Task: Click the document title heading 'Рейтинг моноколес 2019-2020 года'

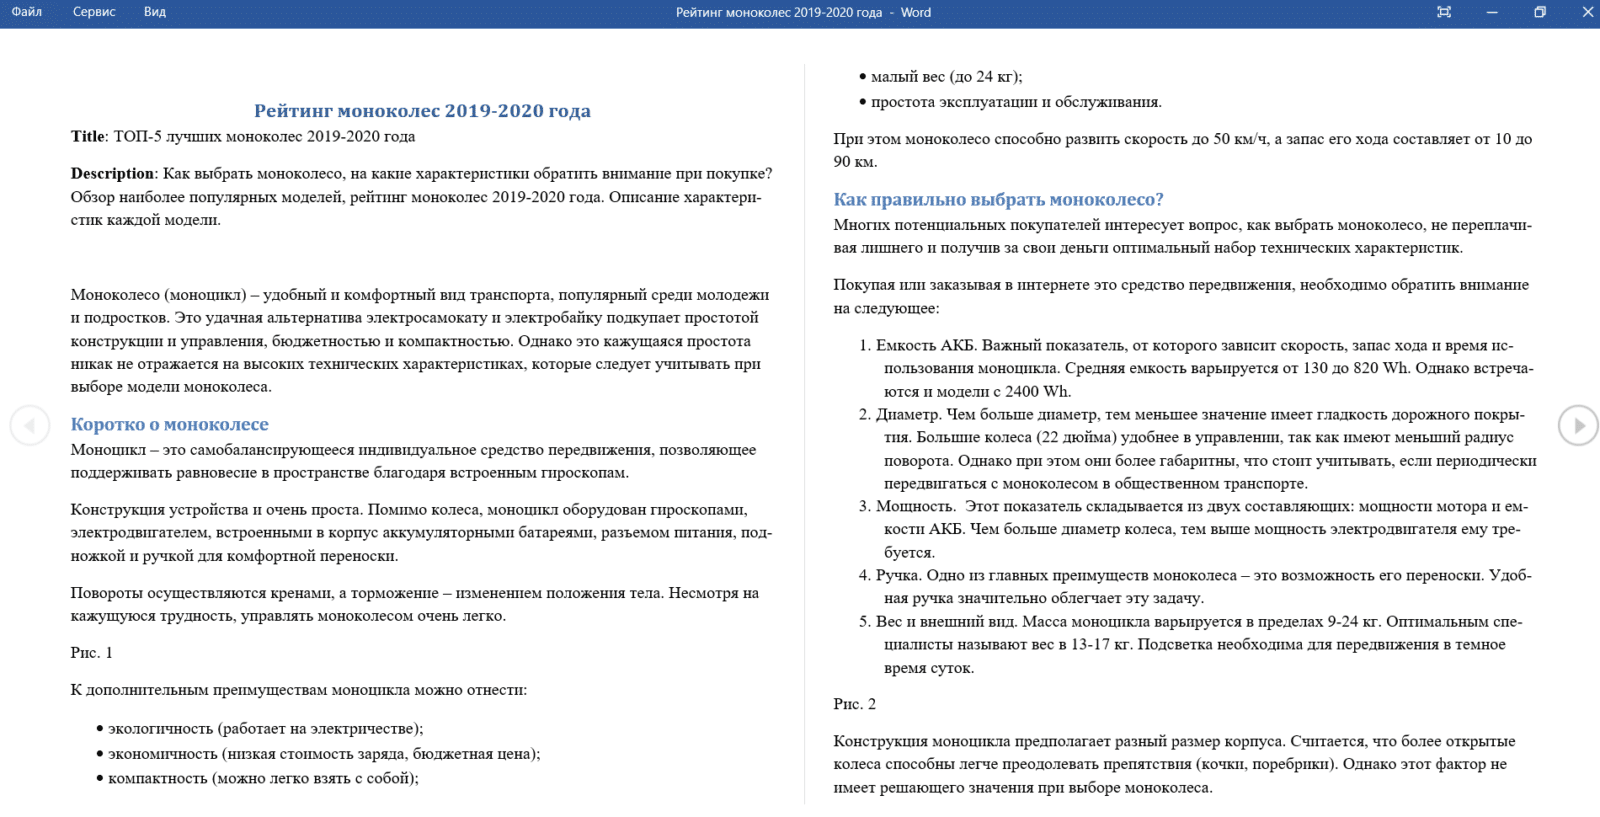Action: click(x=422, y=111)
